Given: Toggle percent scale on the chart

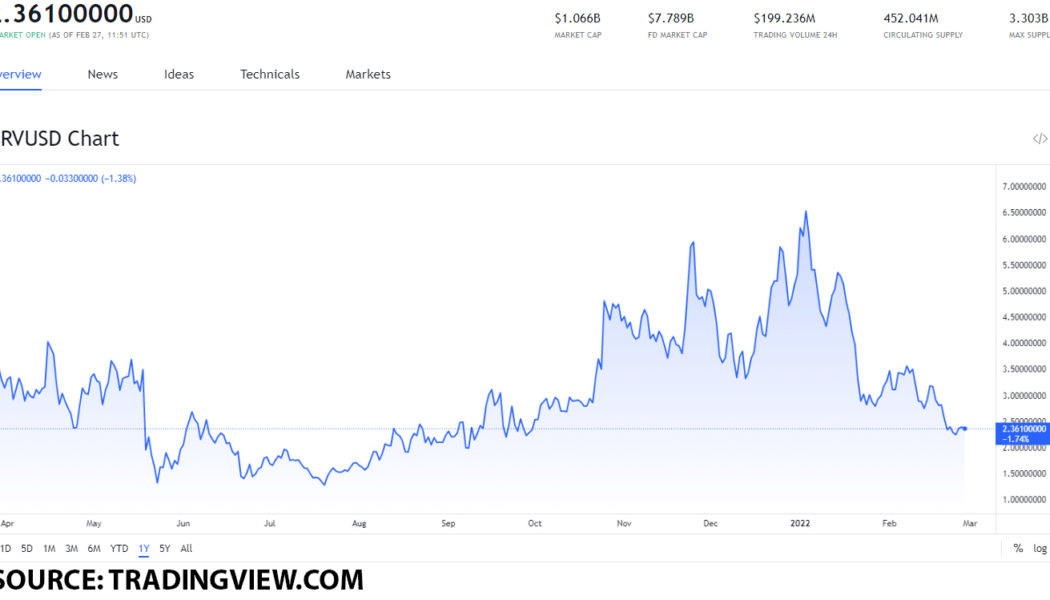Looking at the screenshot, I should pyautogui.click(x=1018, y=548).
